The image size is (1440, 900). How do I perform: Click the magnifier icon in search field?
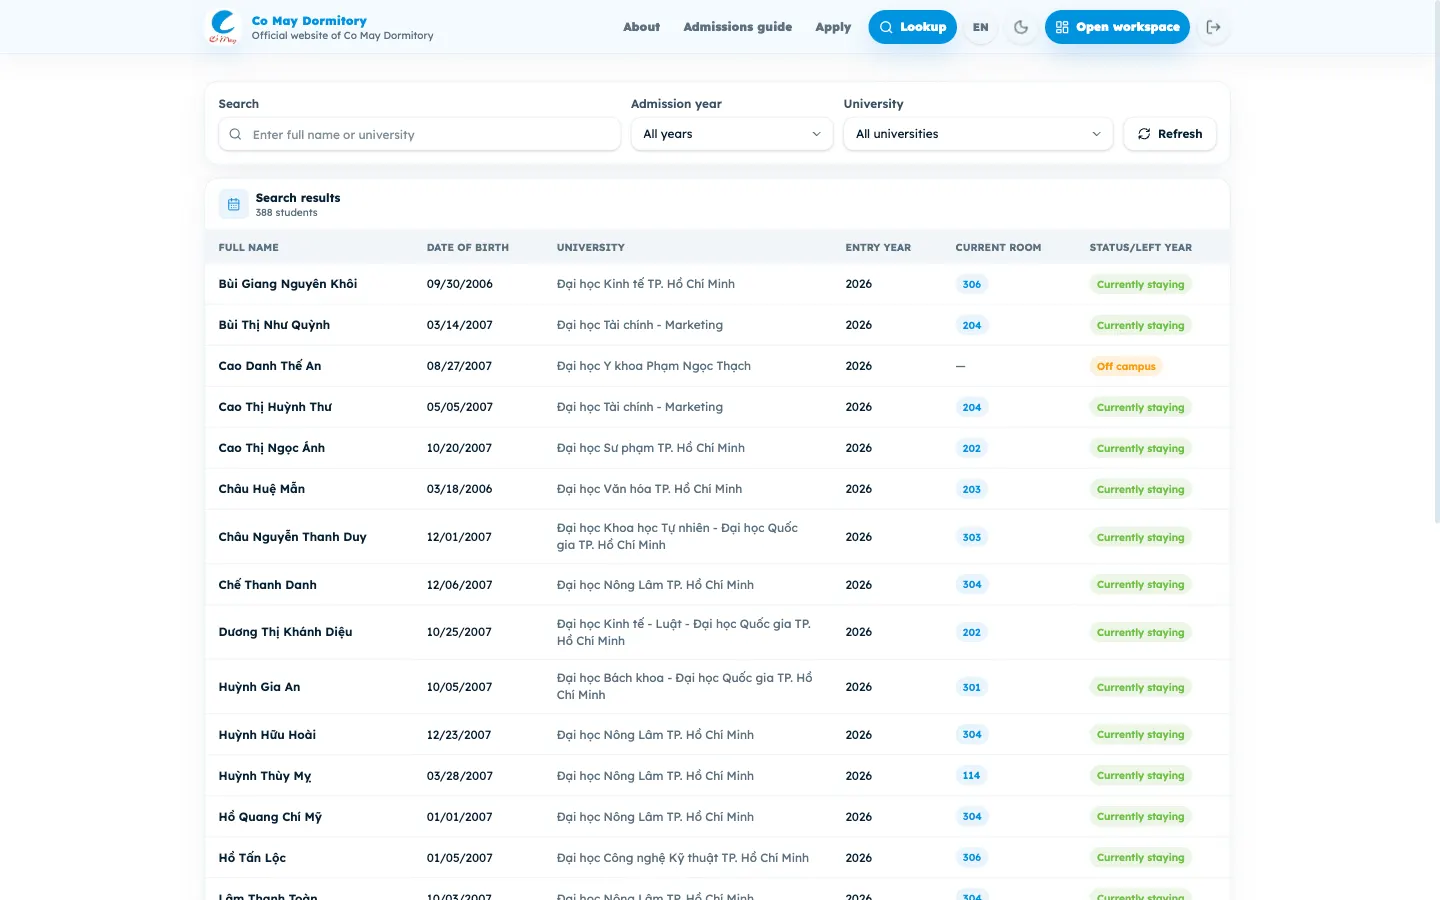[x=235, y=134]
